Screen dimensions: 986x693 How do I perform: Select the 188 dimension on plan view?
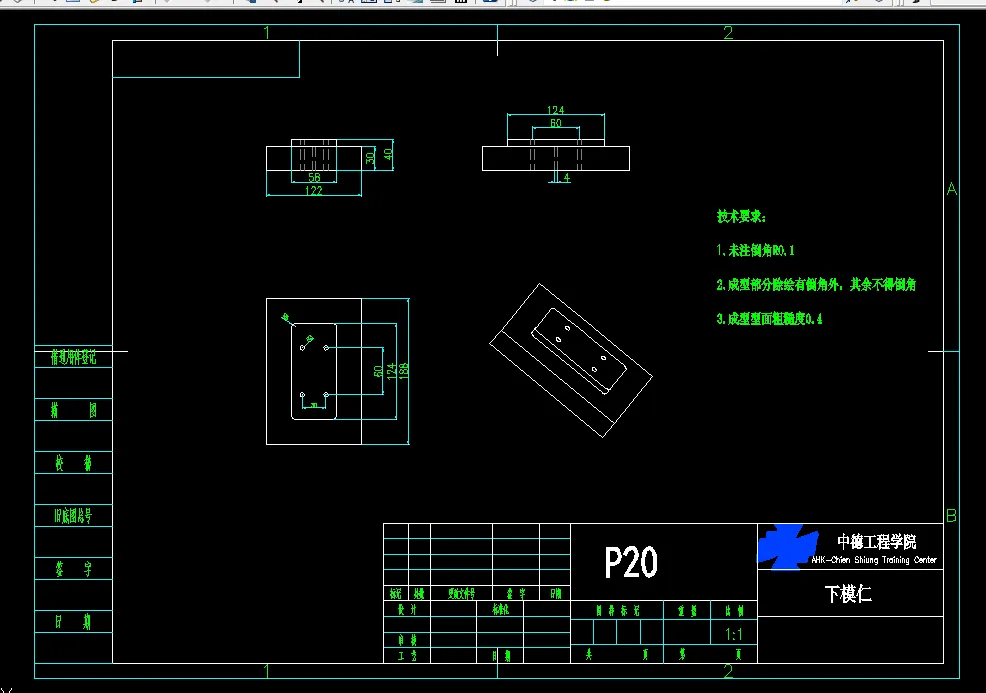[x=404, y=370]
